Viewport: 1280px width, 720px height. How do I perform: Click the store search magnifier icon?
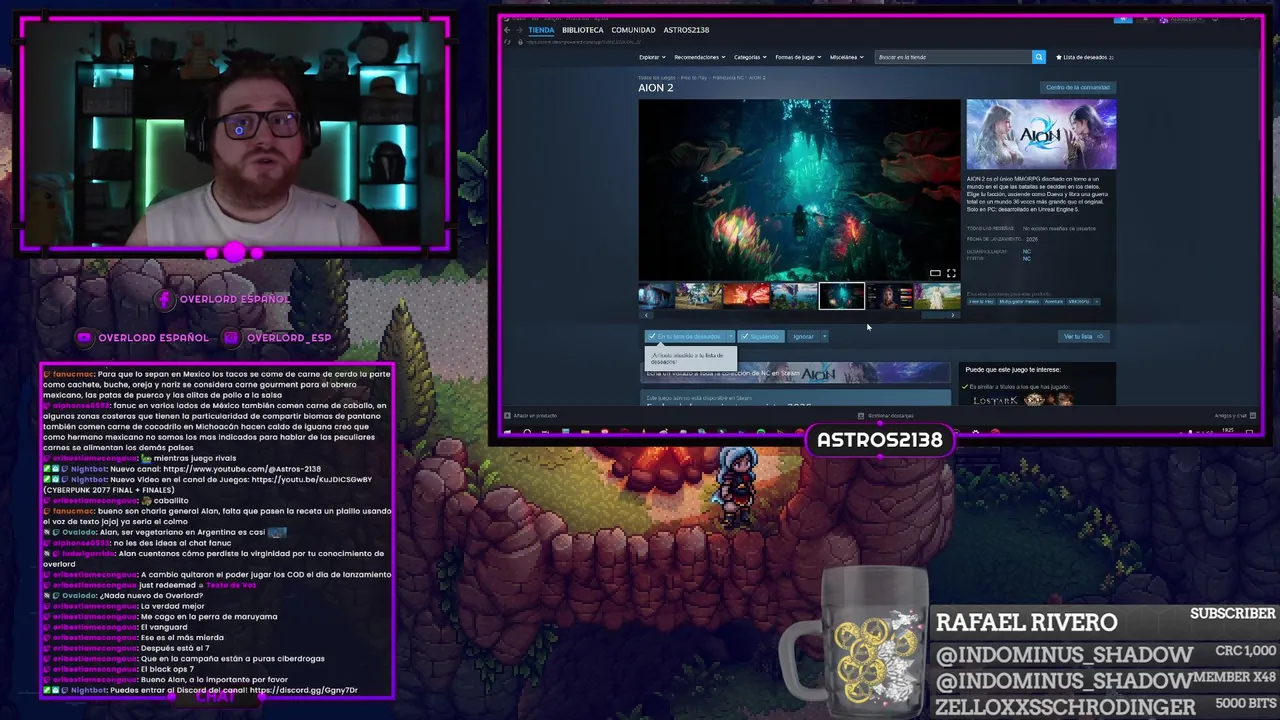point(1038,57)
